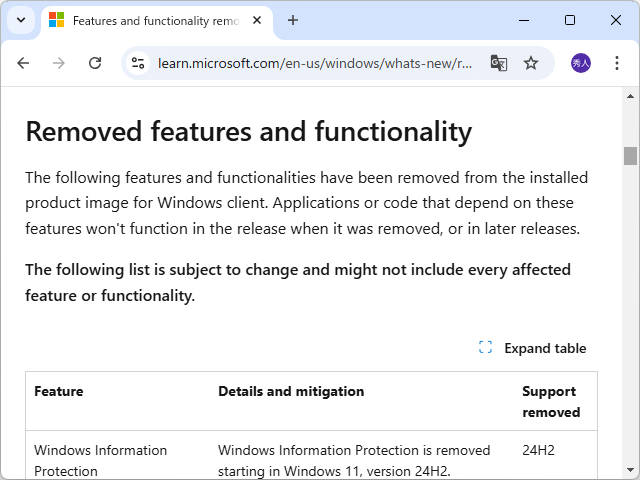Bookmark this page with star icon
640x480 pixels.
(531, 63)
